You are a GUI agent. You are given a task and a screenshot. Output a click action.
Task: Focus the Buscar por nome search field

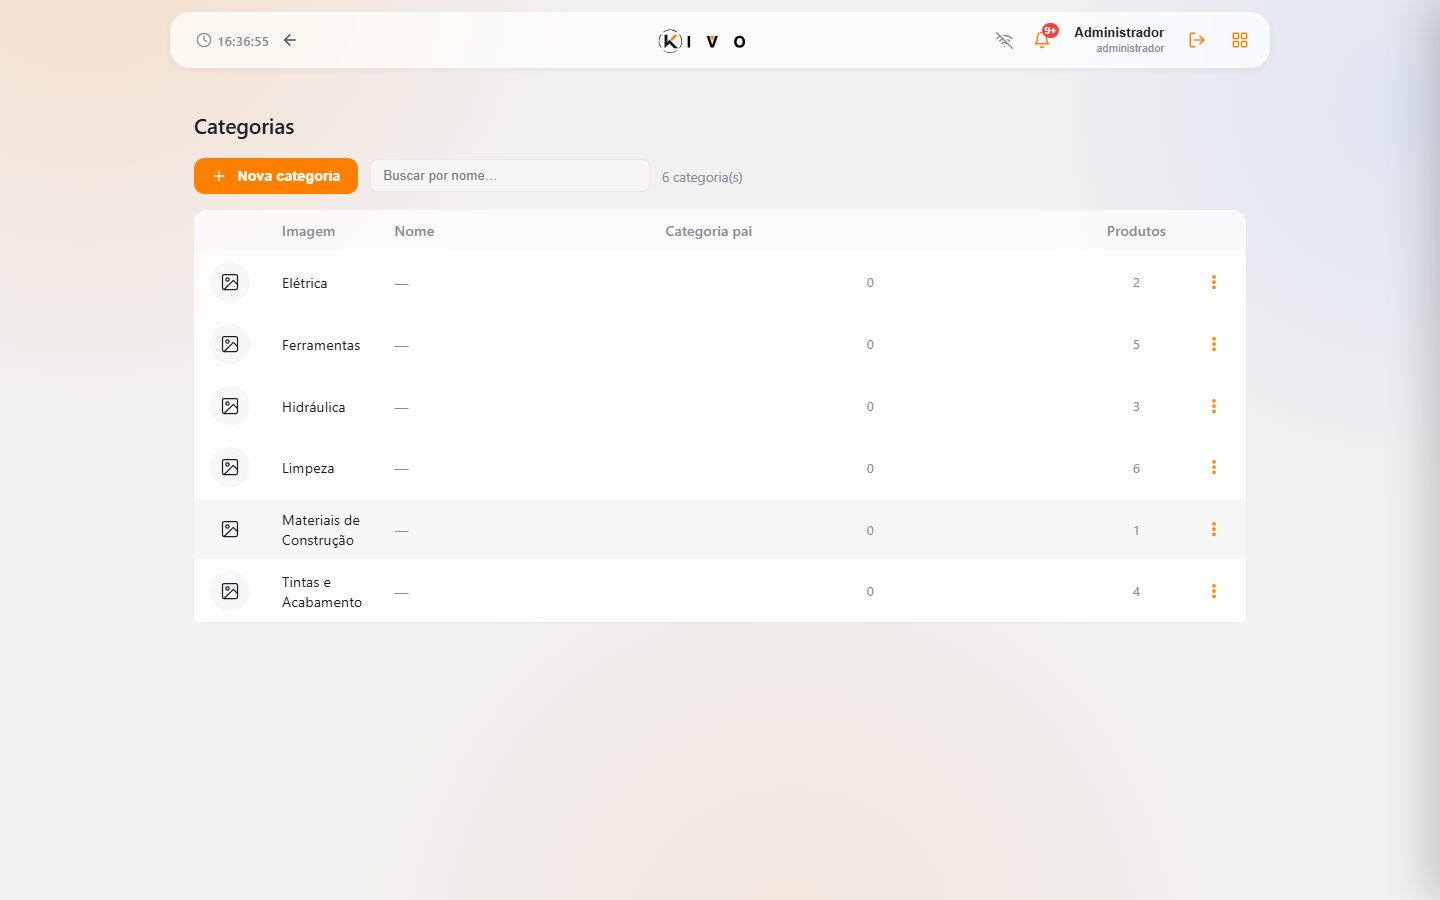pos(510,176)
